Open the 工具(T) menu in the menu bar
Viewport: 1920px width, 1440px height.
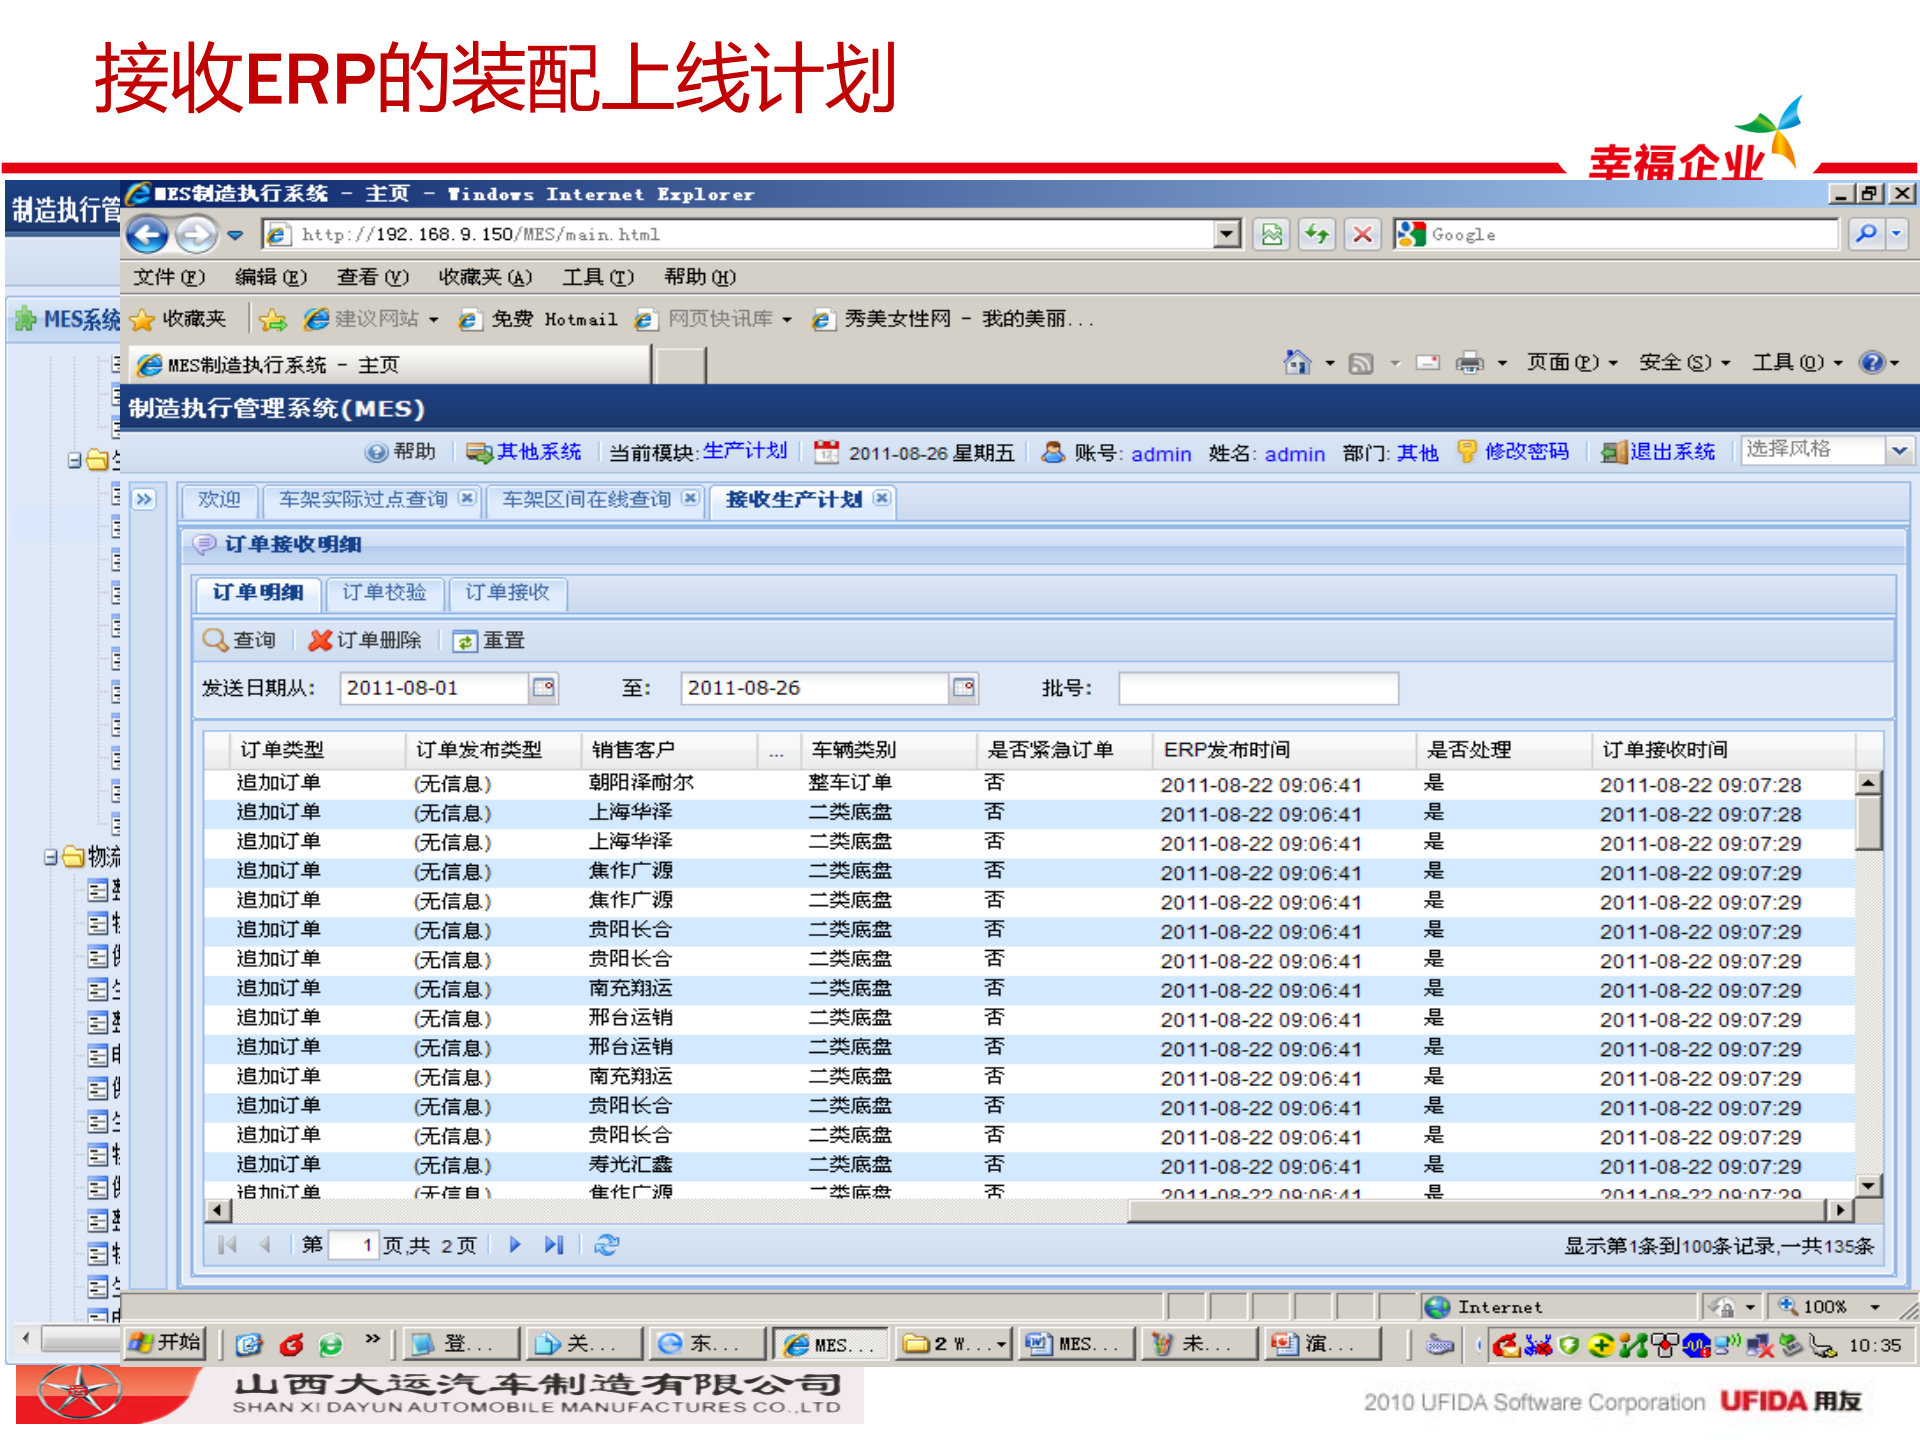click(x=597, y=277)
